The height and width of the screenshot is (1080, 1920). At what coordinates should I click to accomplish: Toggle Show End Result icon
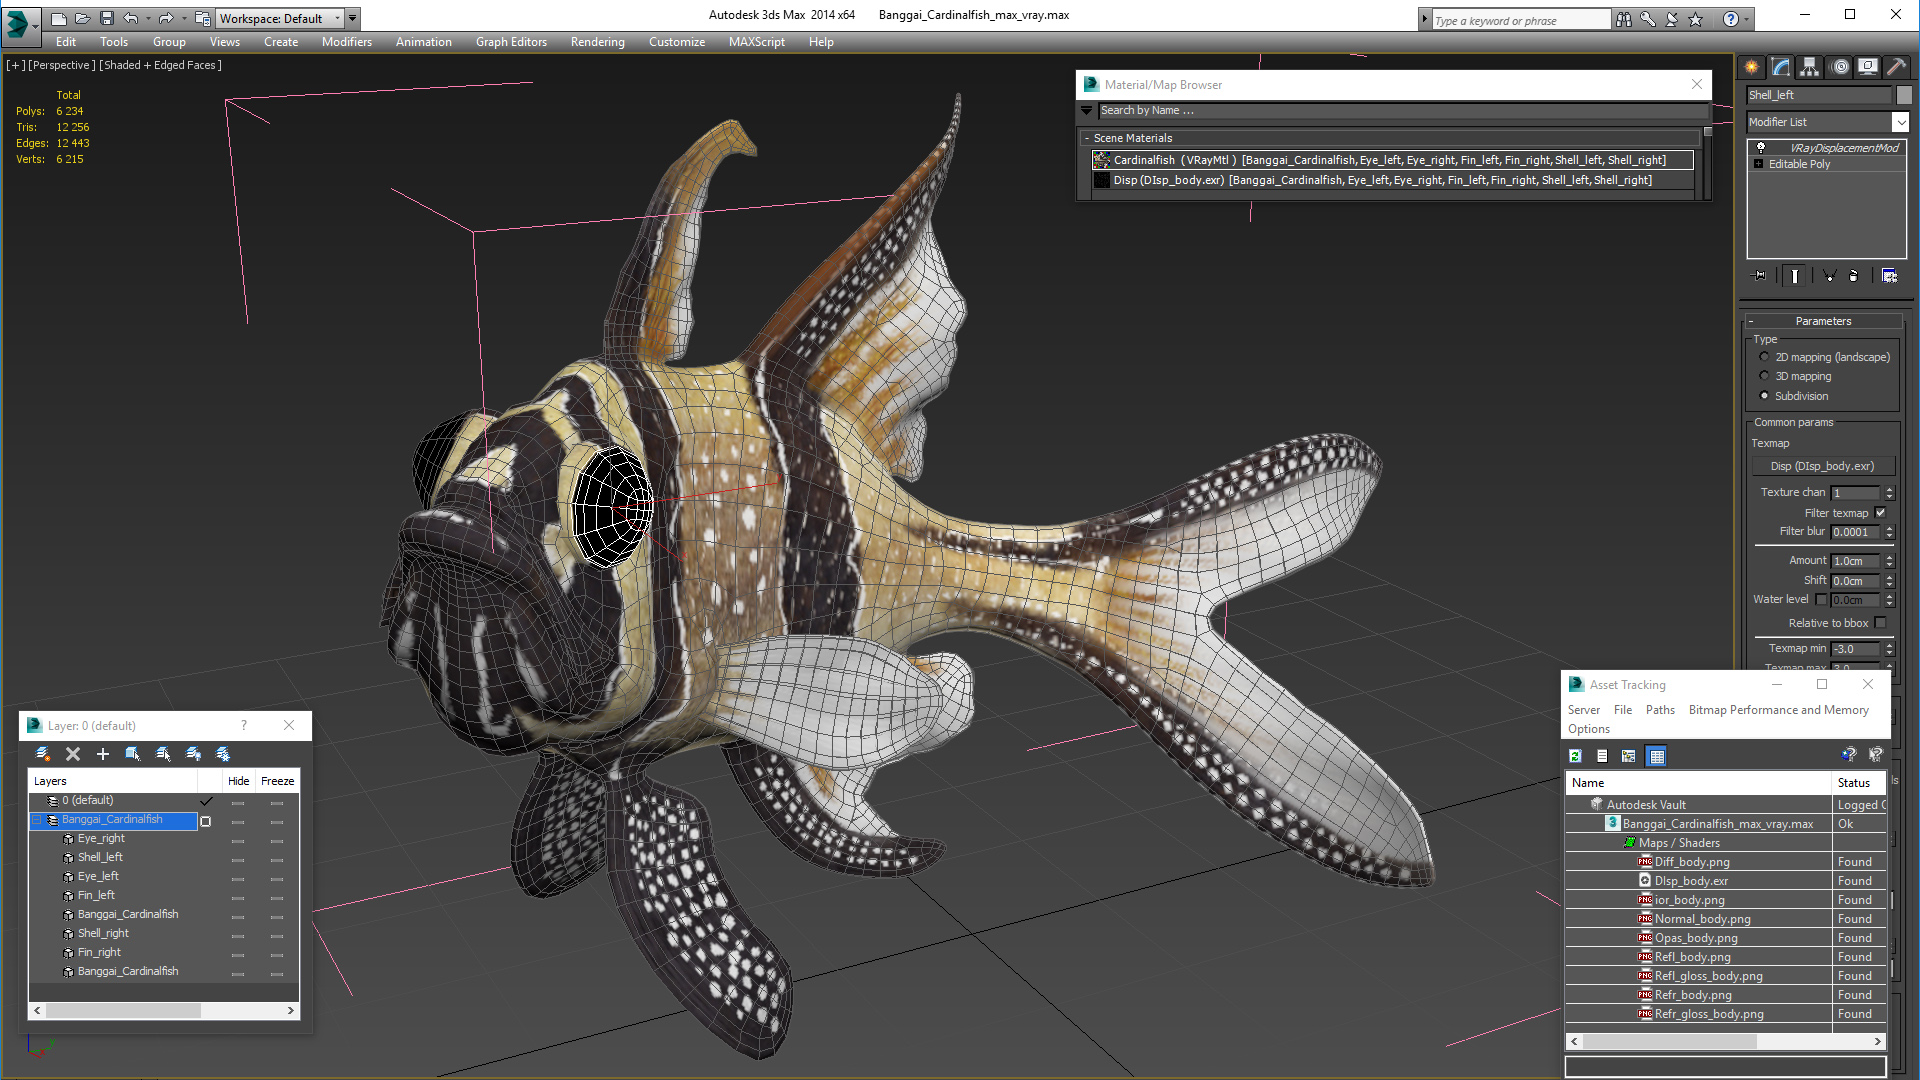[x=1795, y=276]
